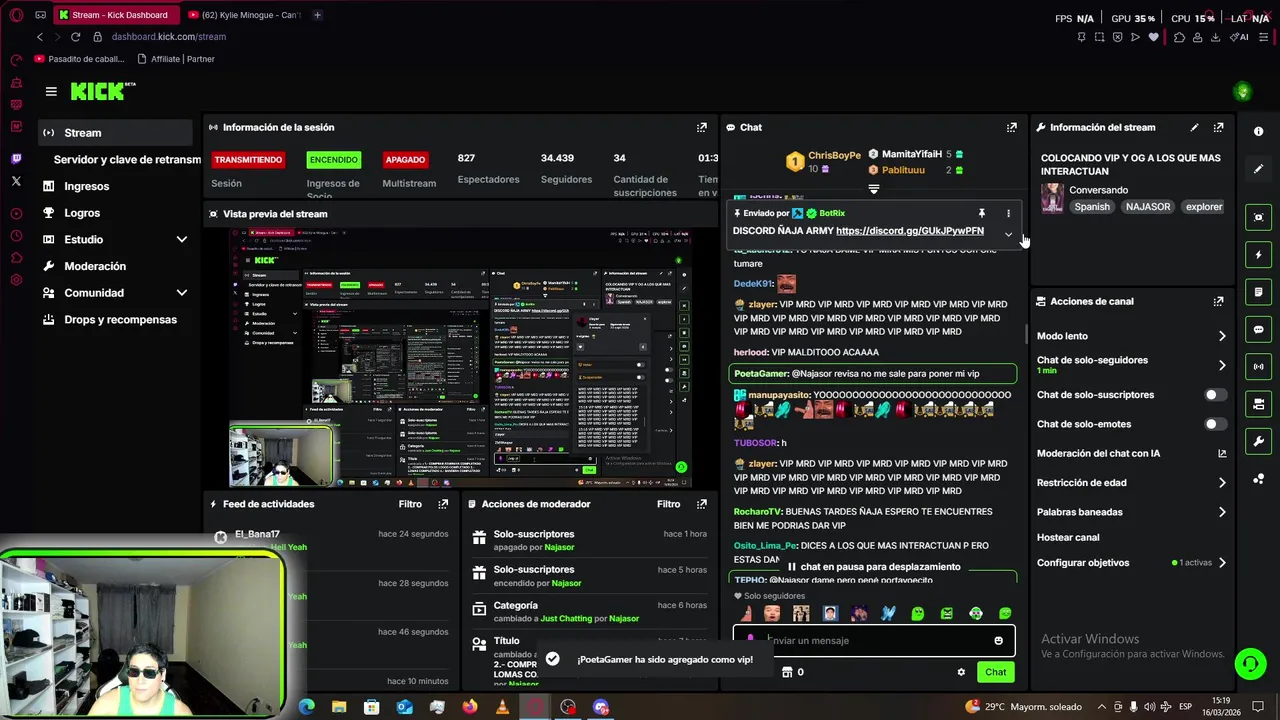Click the taskbar weather widget
Screen dimensions: 1280x720
coord(1023,707)
